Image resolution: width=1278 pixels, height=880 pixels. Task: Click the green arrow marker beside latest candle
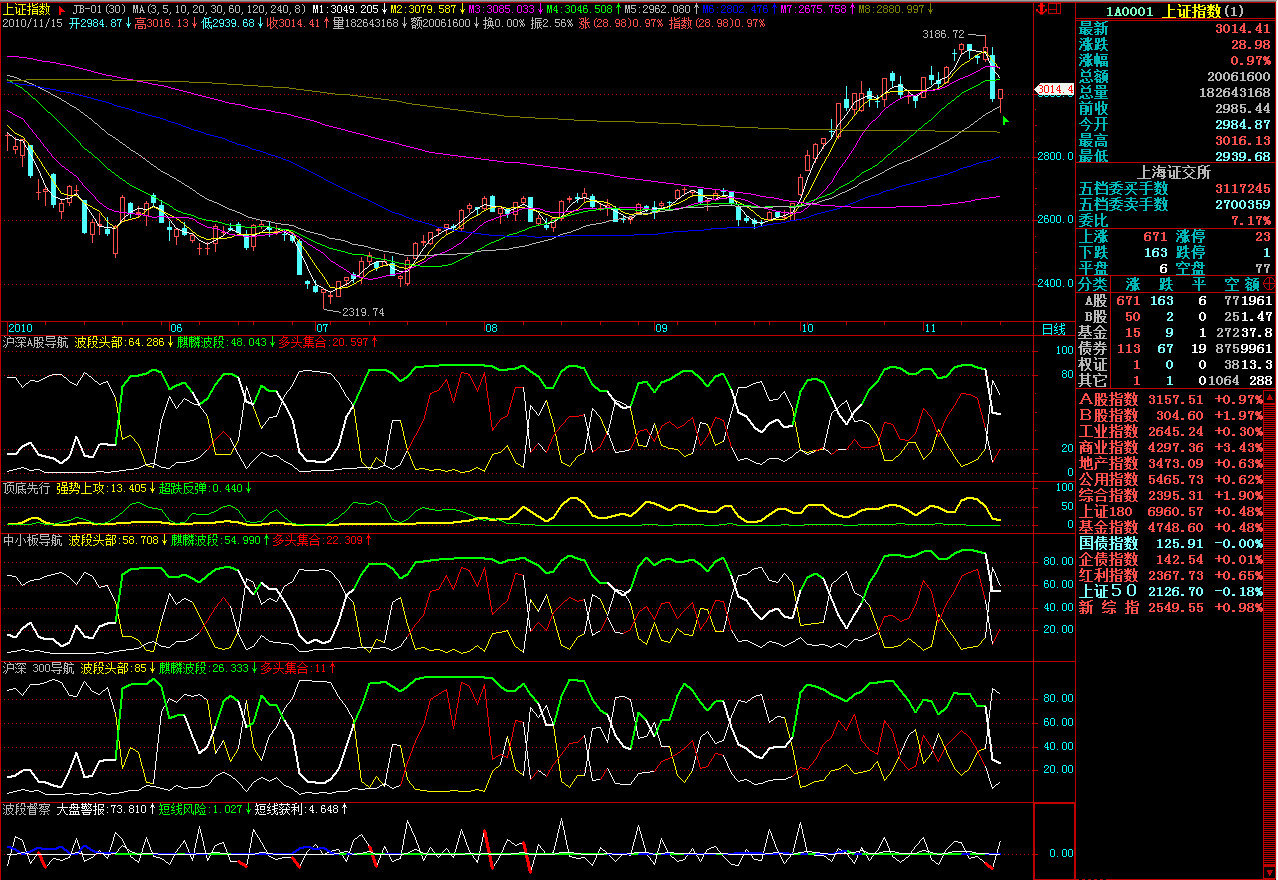point(1006,120)
